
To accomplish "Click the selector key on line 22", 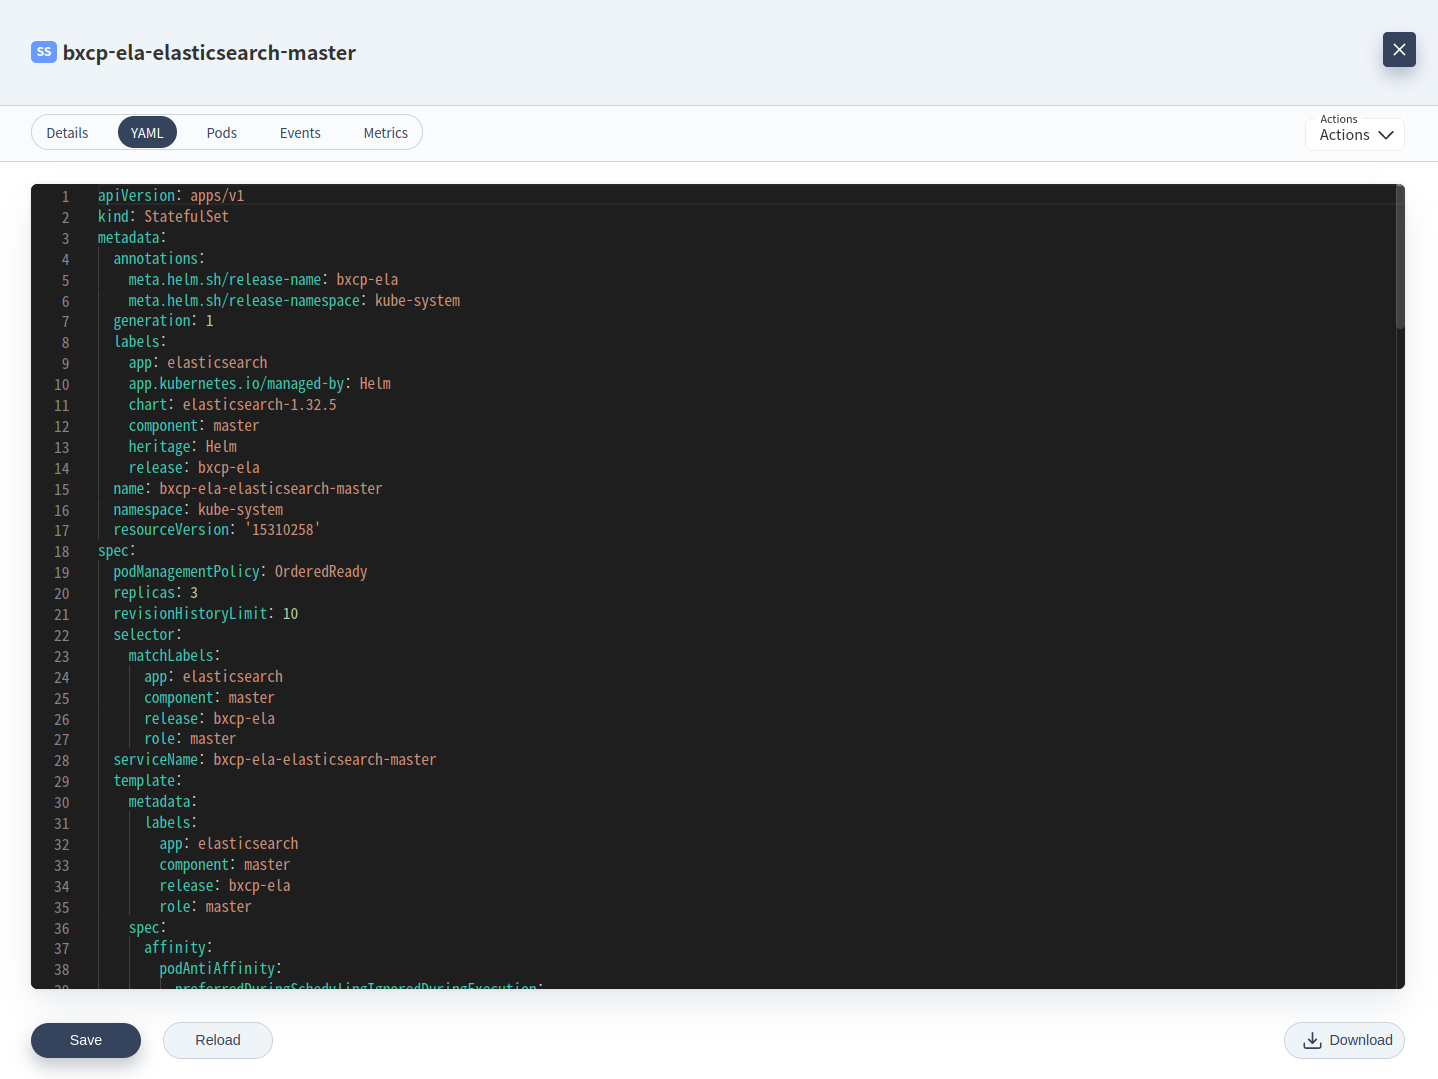I will click(x=144, y=635).
